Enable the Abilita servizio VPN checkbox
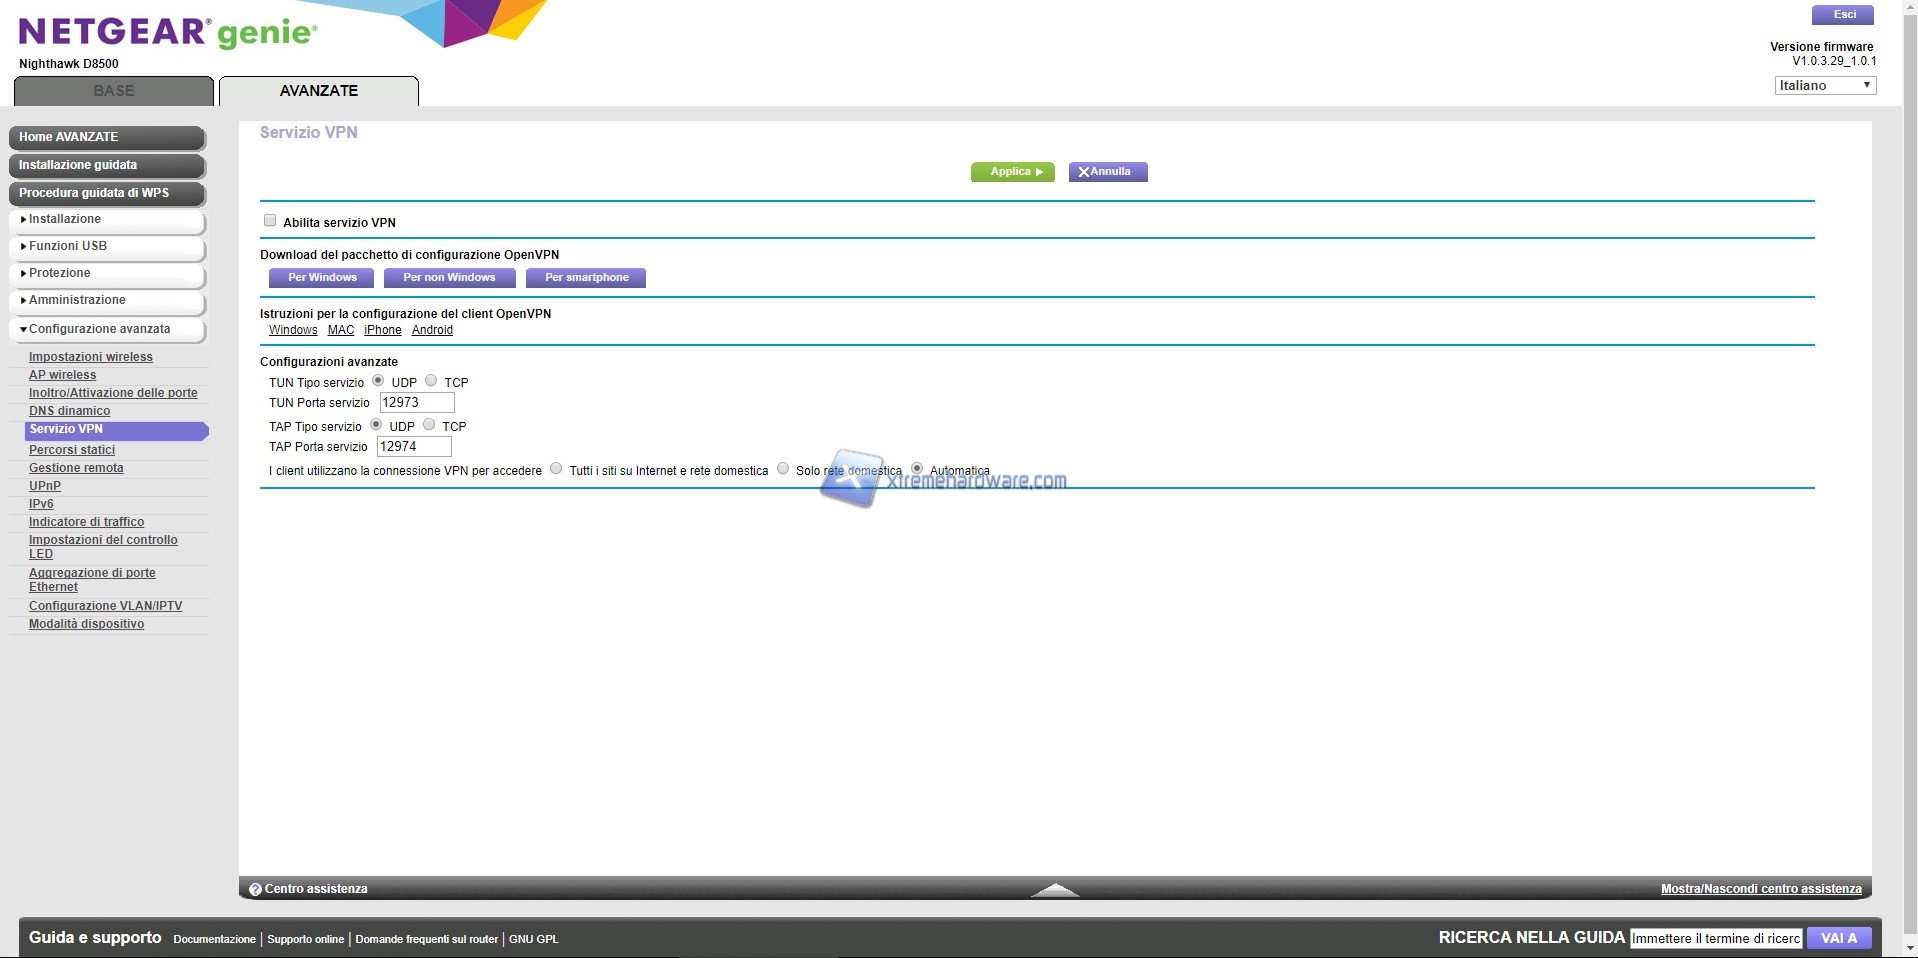Screen dimensions: 1918x958 (270, 221)
